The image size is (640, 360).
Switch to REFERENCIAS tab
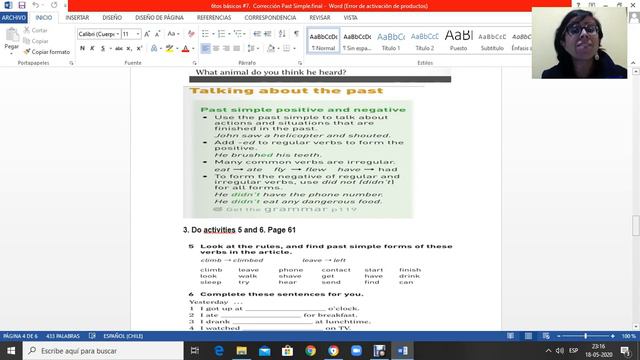[214, 18]
